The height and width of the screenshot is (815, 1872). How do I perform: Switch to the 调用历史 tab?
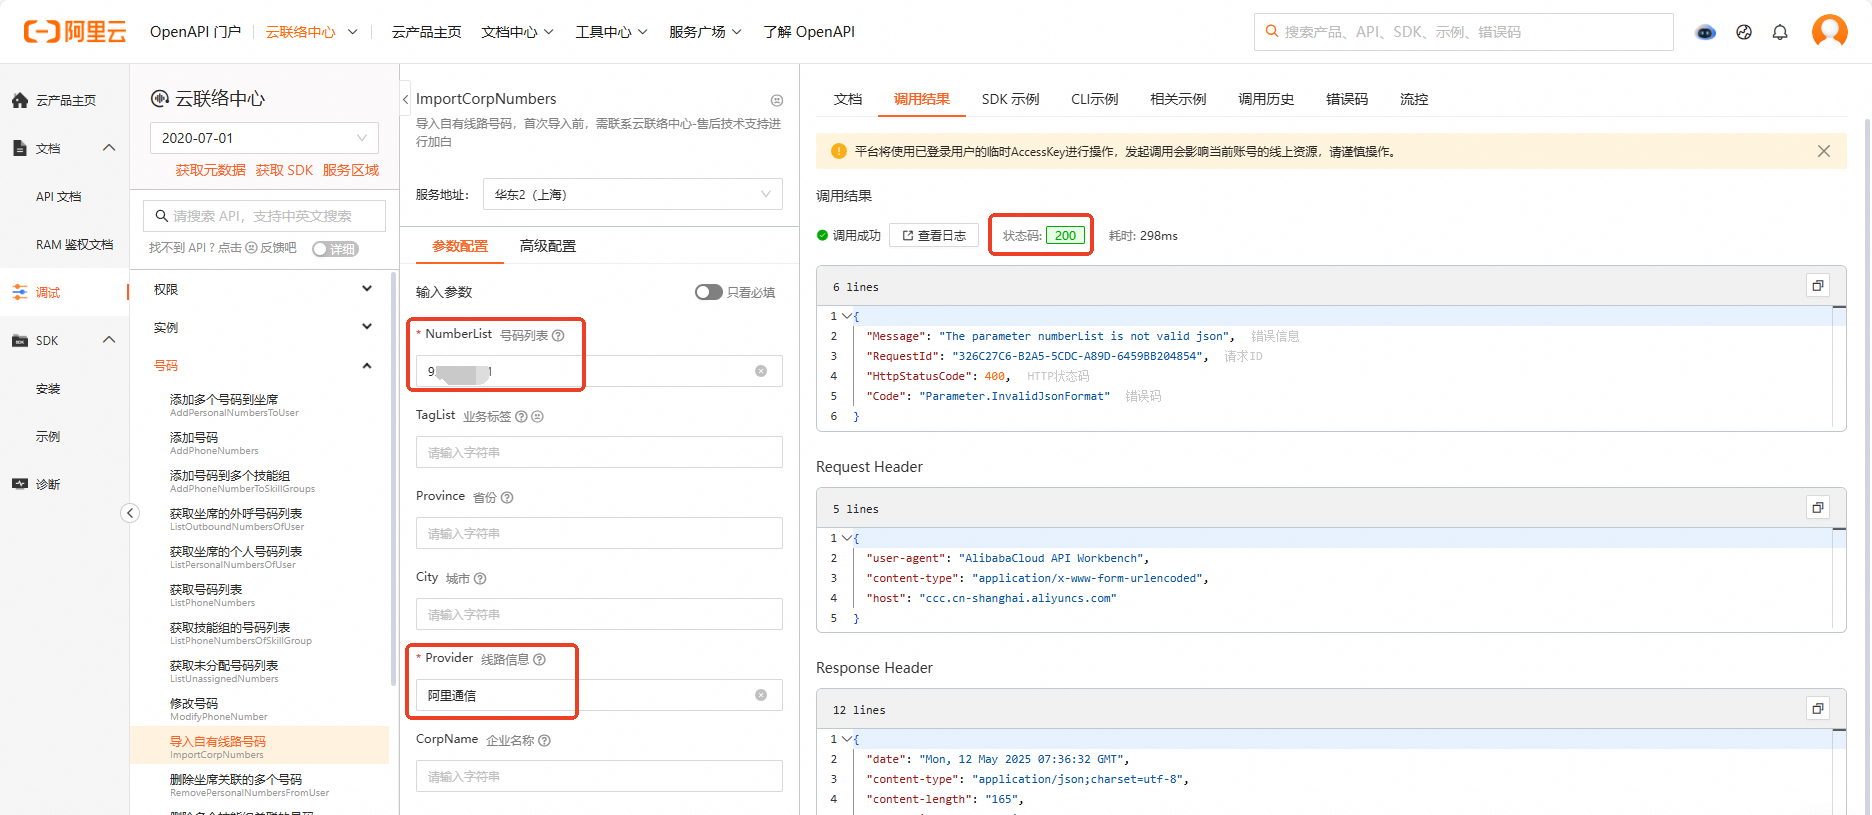1266,99
